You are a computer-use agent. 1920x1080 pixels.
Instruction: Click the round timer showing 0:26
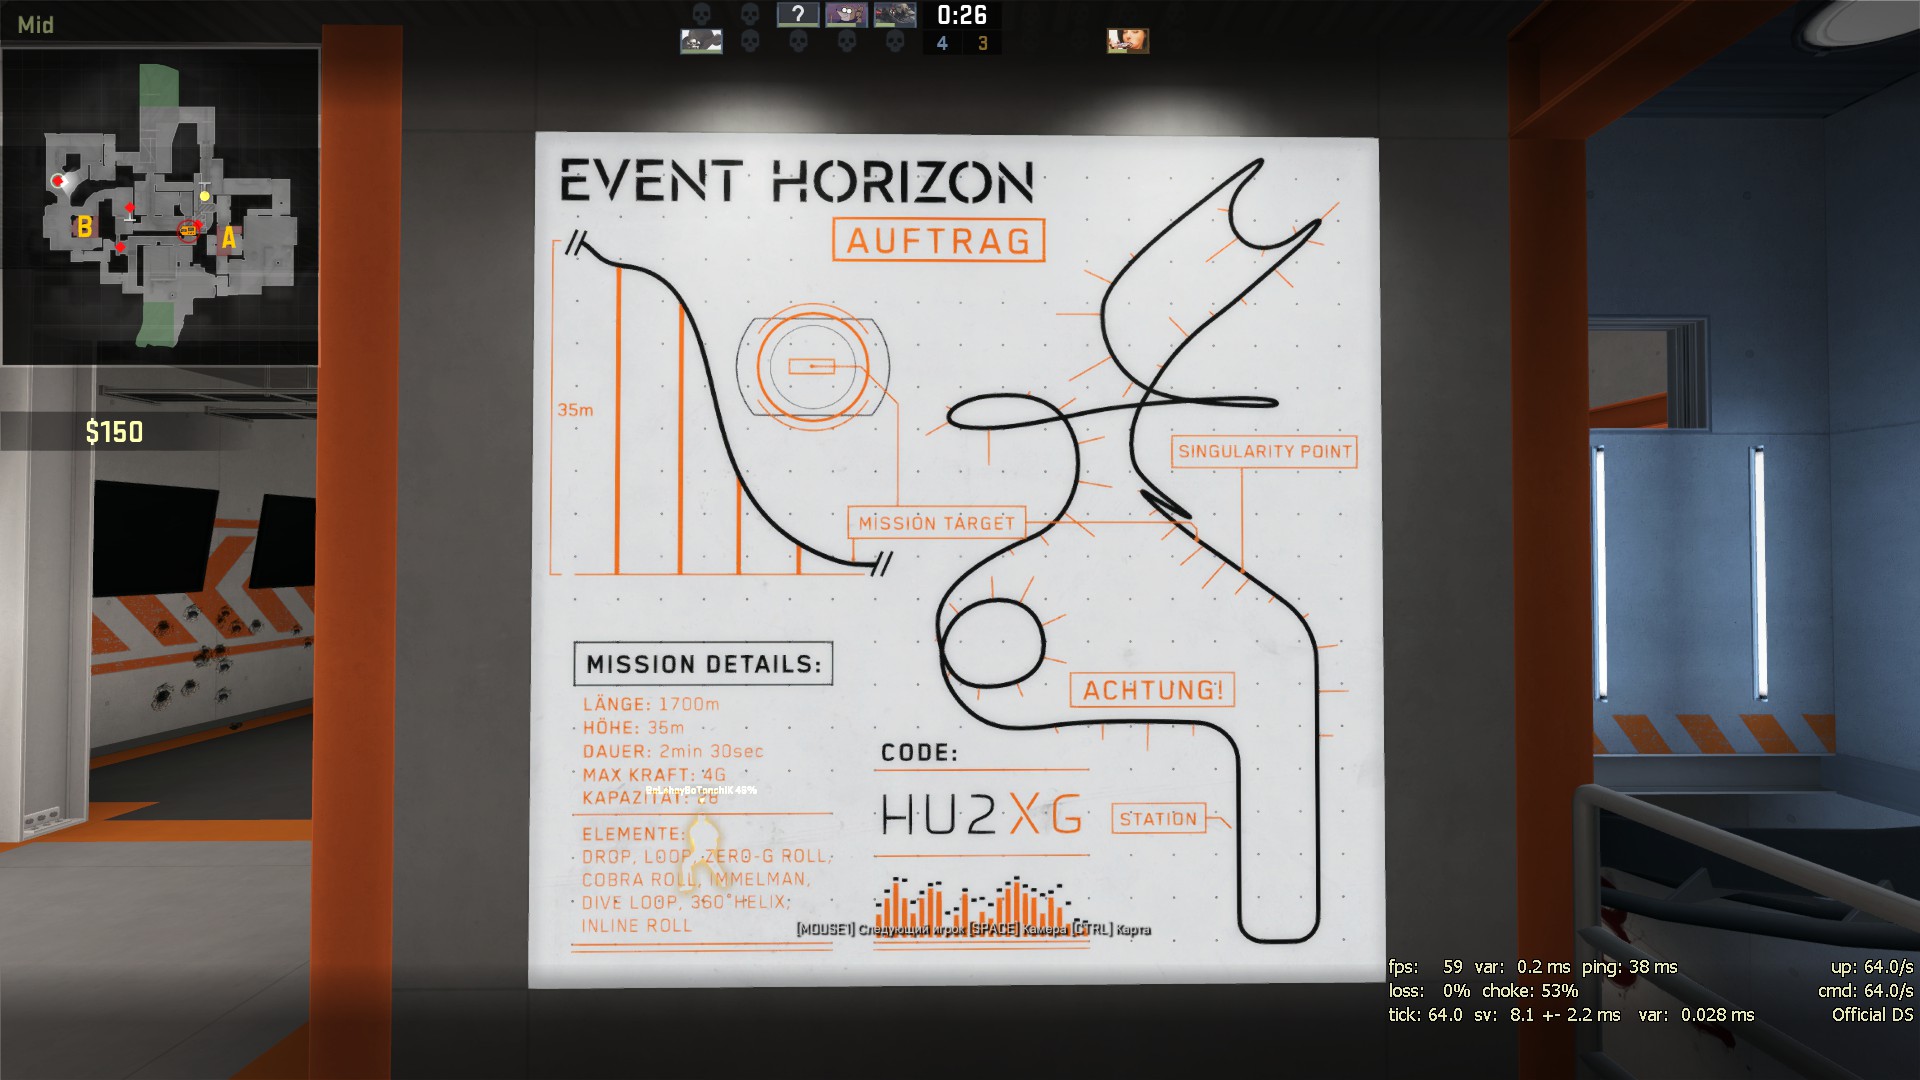(x=961, y=15)
